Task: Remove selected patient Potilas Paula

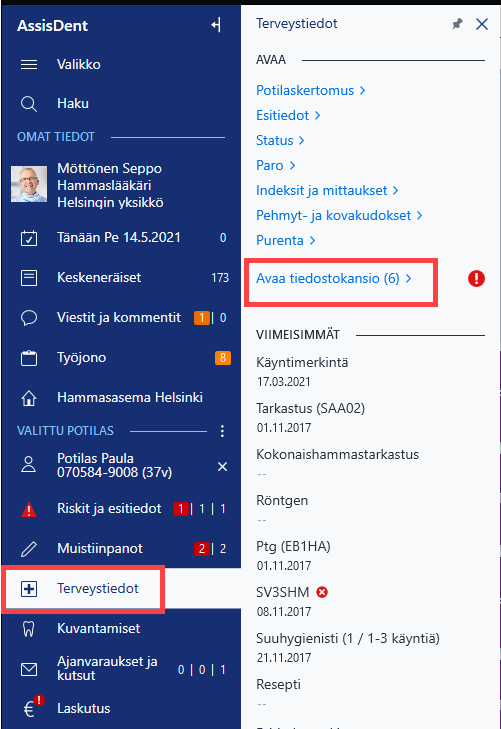Action: [x=223, y=466]
